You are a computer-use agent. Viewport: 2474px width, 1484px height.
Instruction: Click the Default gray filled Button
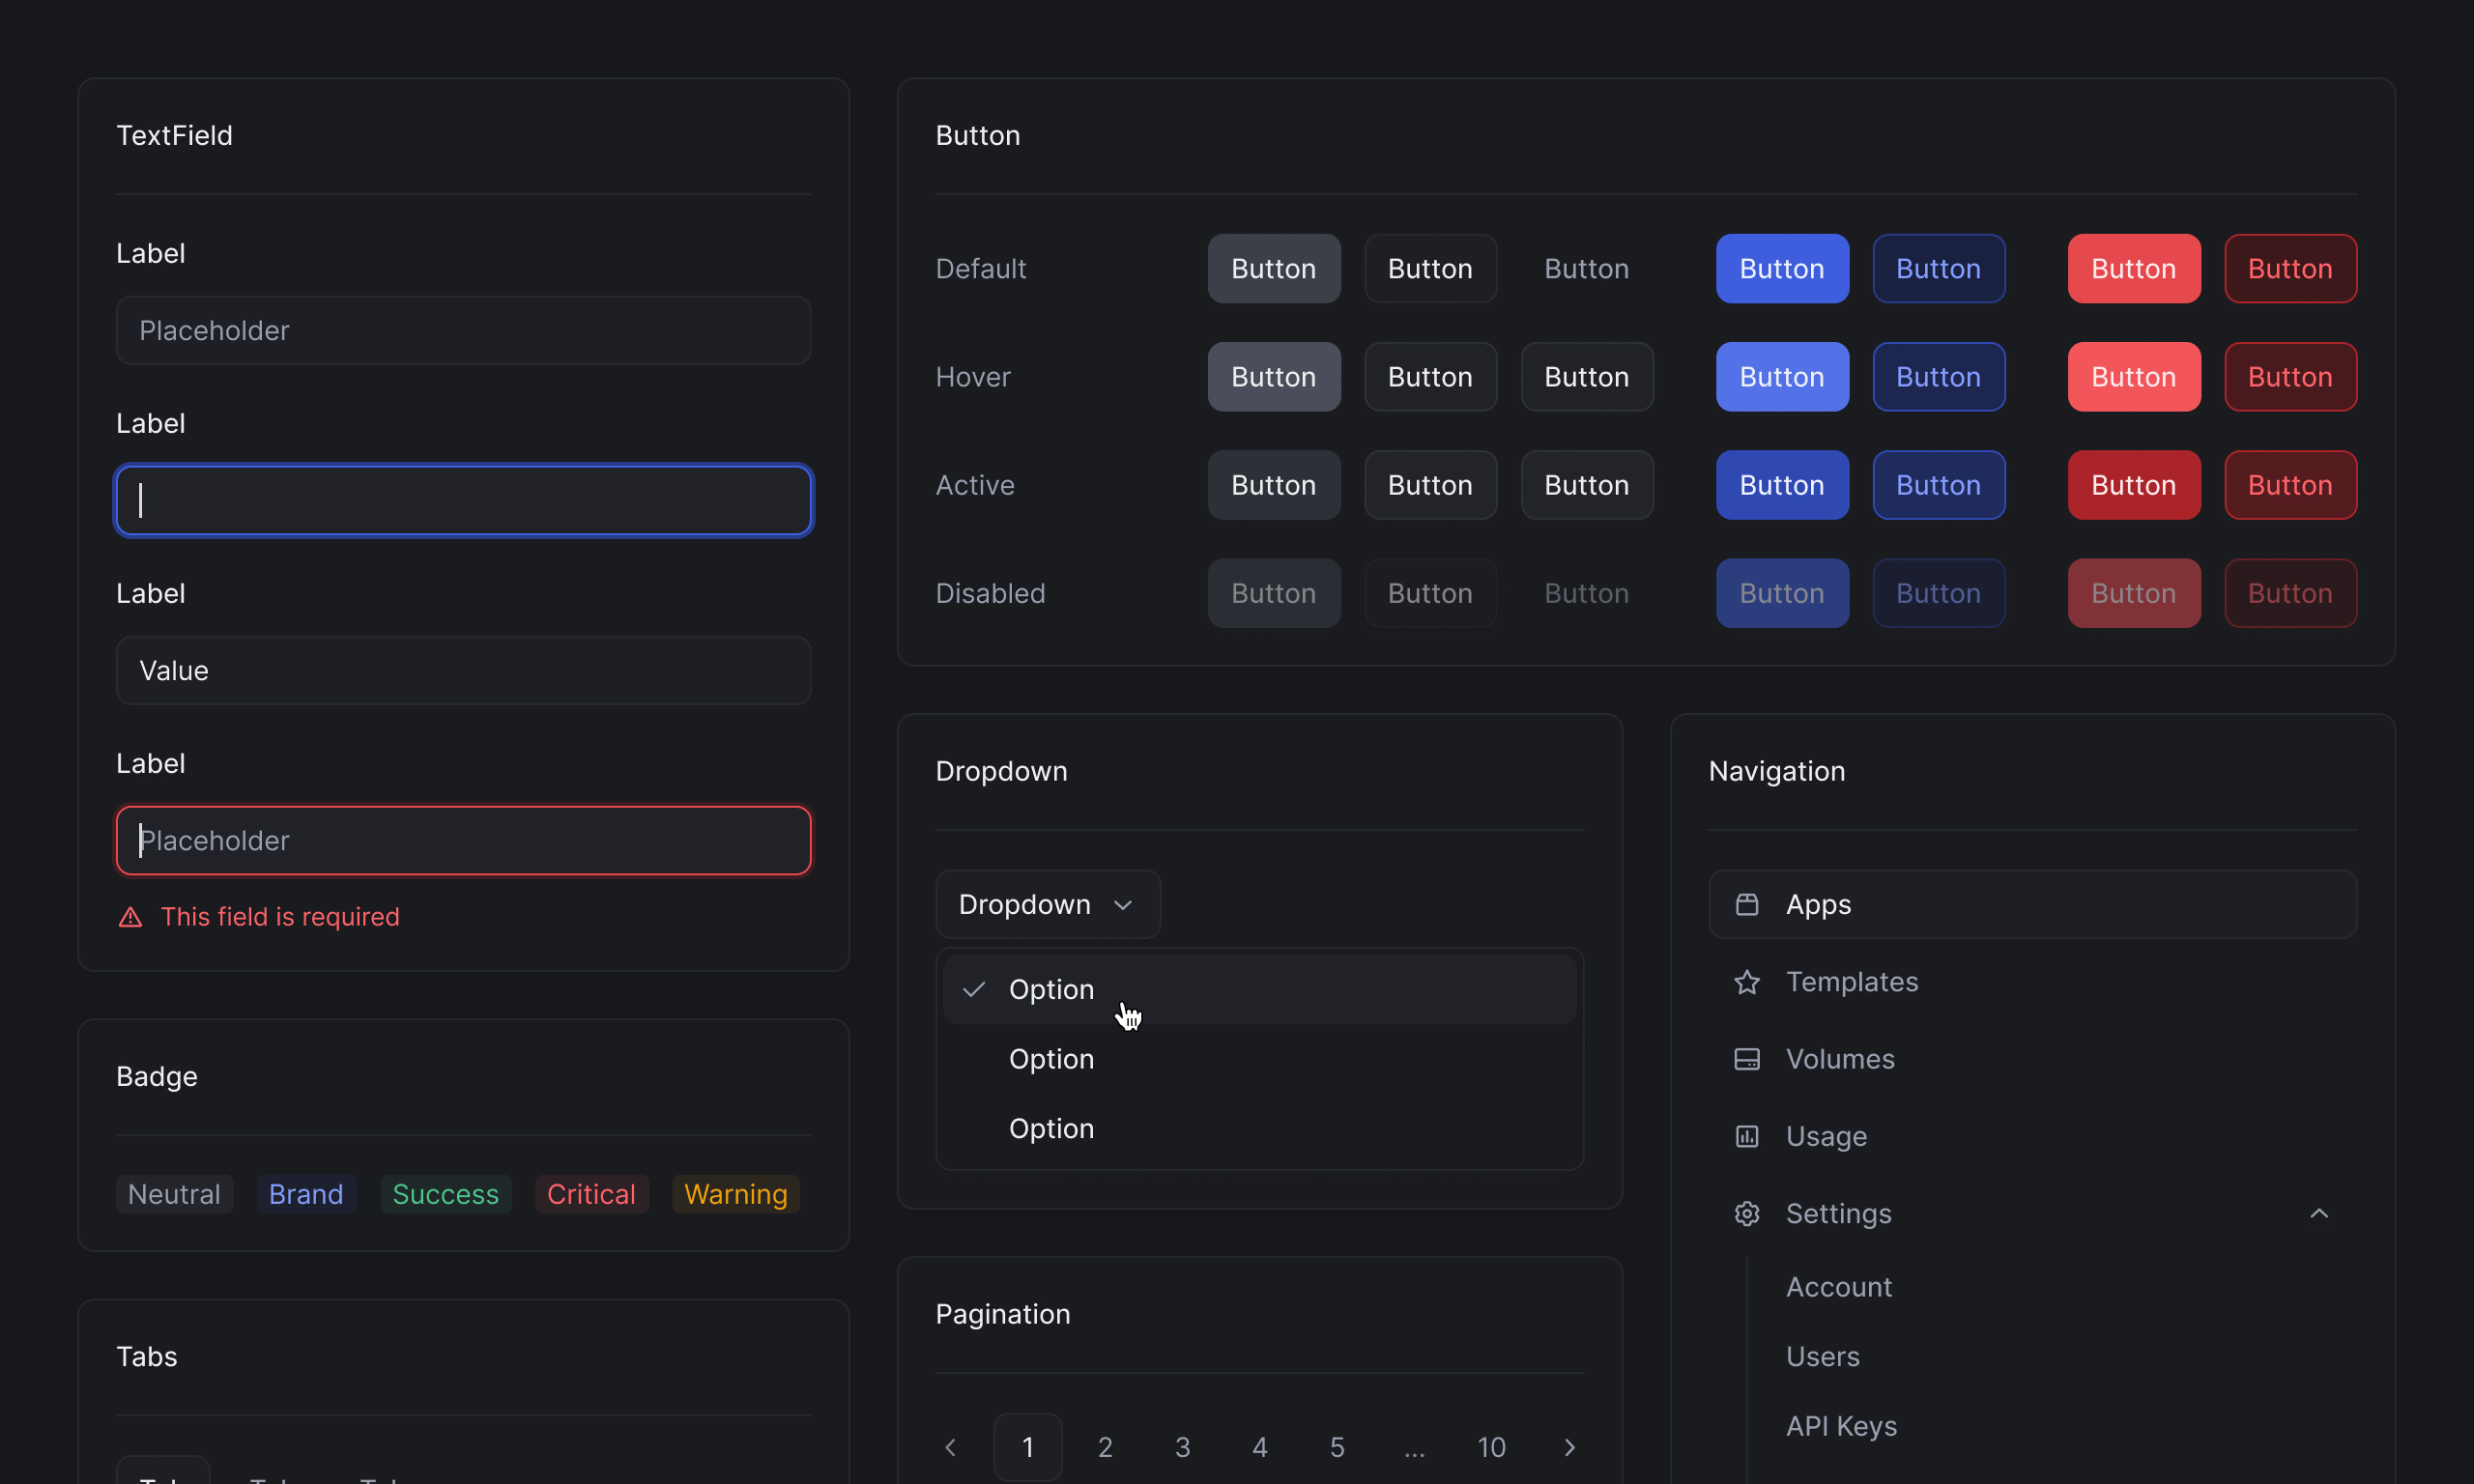tap(1273, 268)
